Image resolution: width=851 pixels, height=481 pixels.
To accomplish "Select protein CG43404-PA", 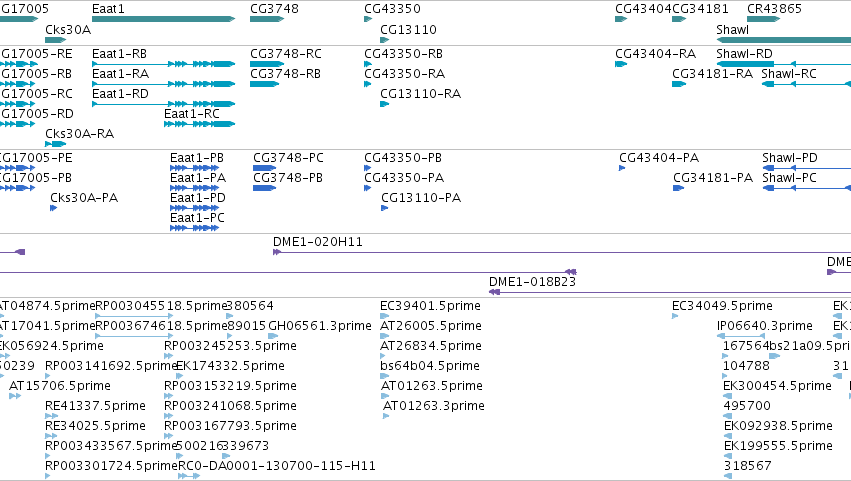I will pyautogui.click(x=659, y=158).
